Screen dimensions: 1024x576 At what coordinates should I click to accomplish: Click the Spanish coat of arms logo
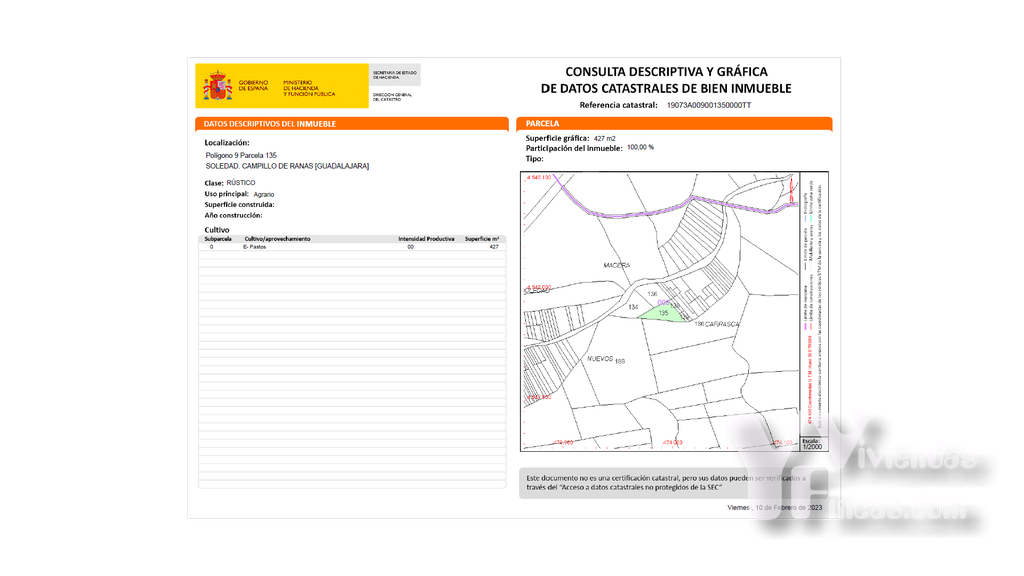pos(217,86)
